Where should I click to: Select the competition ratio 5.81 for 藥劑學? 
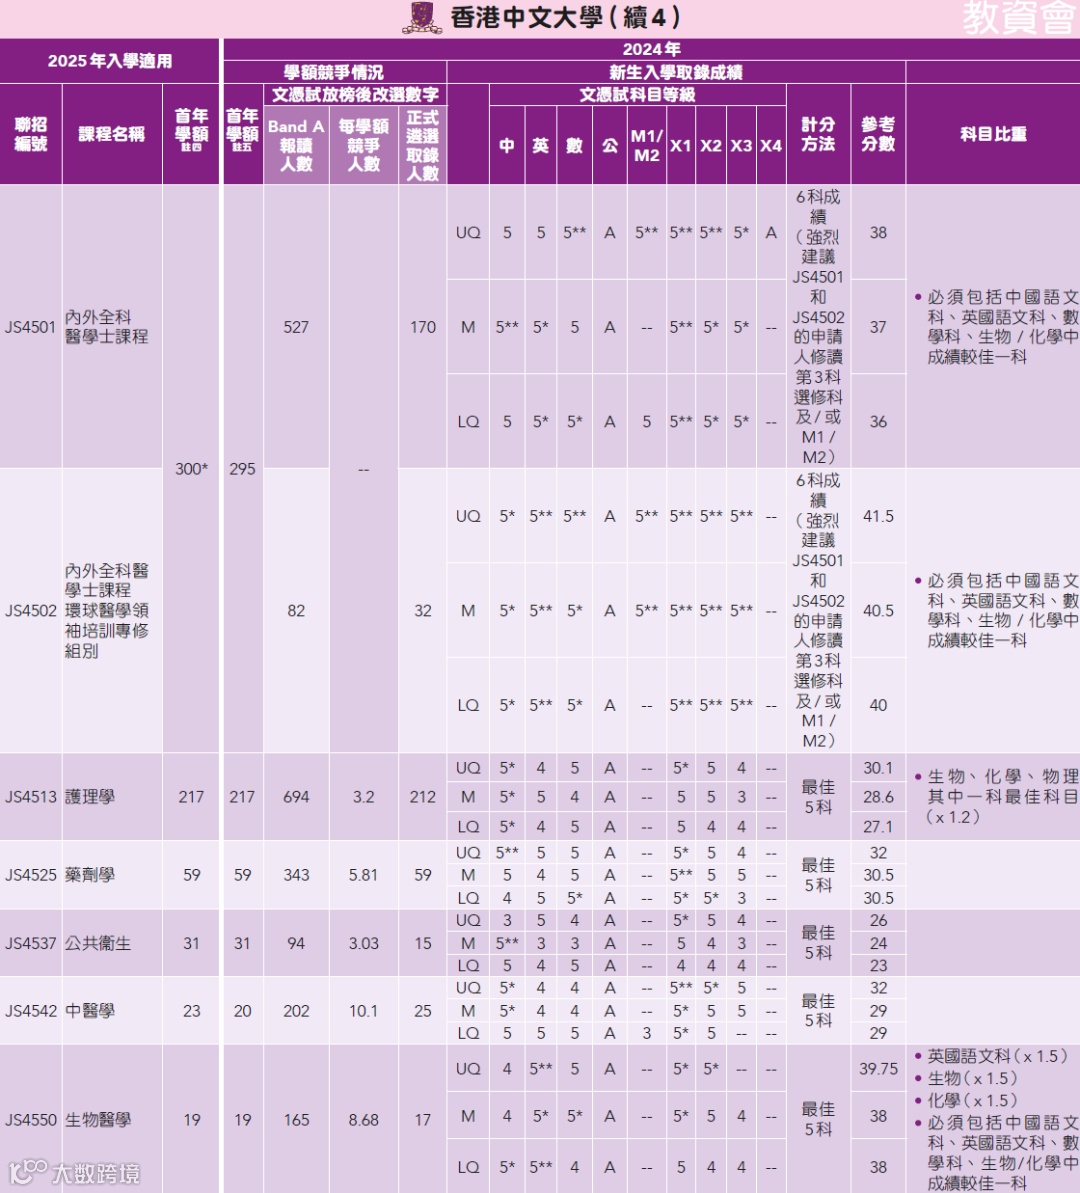363,875
